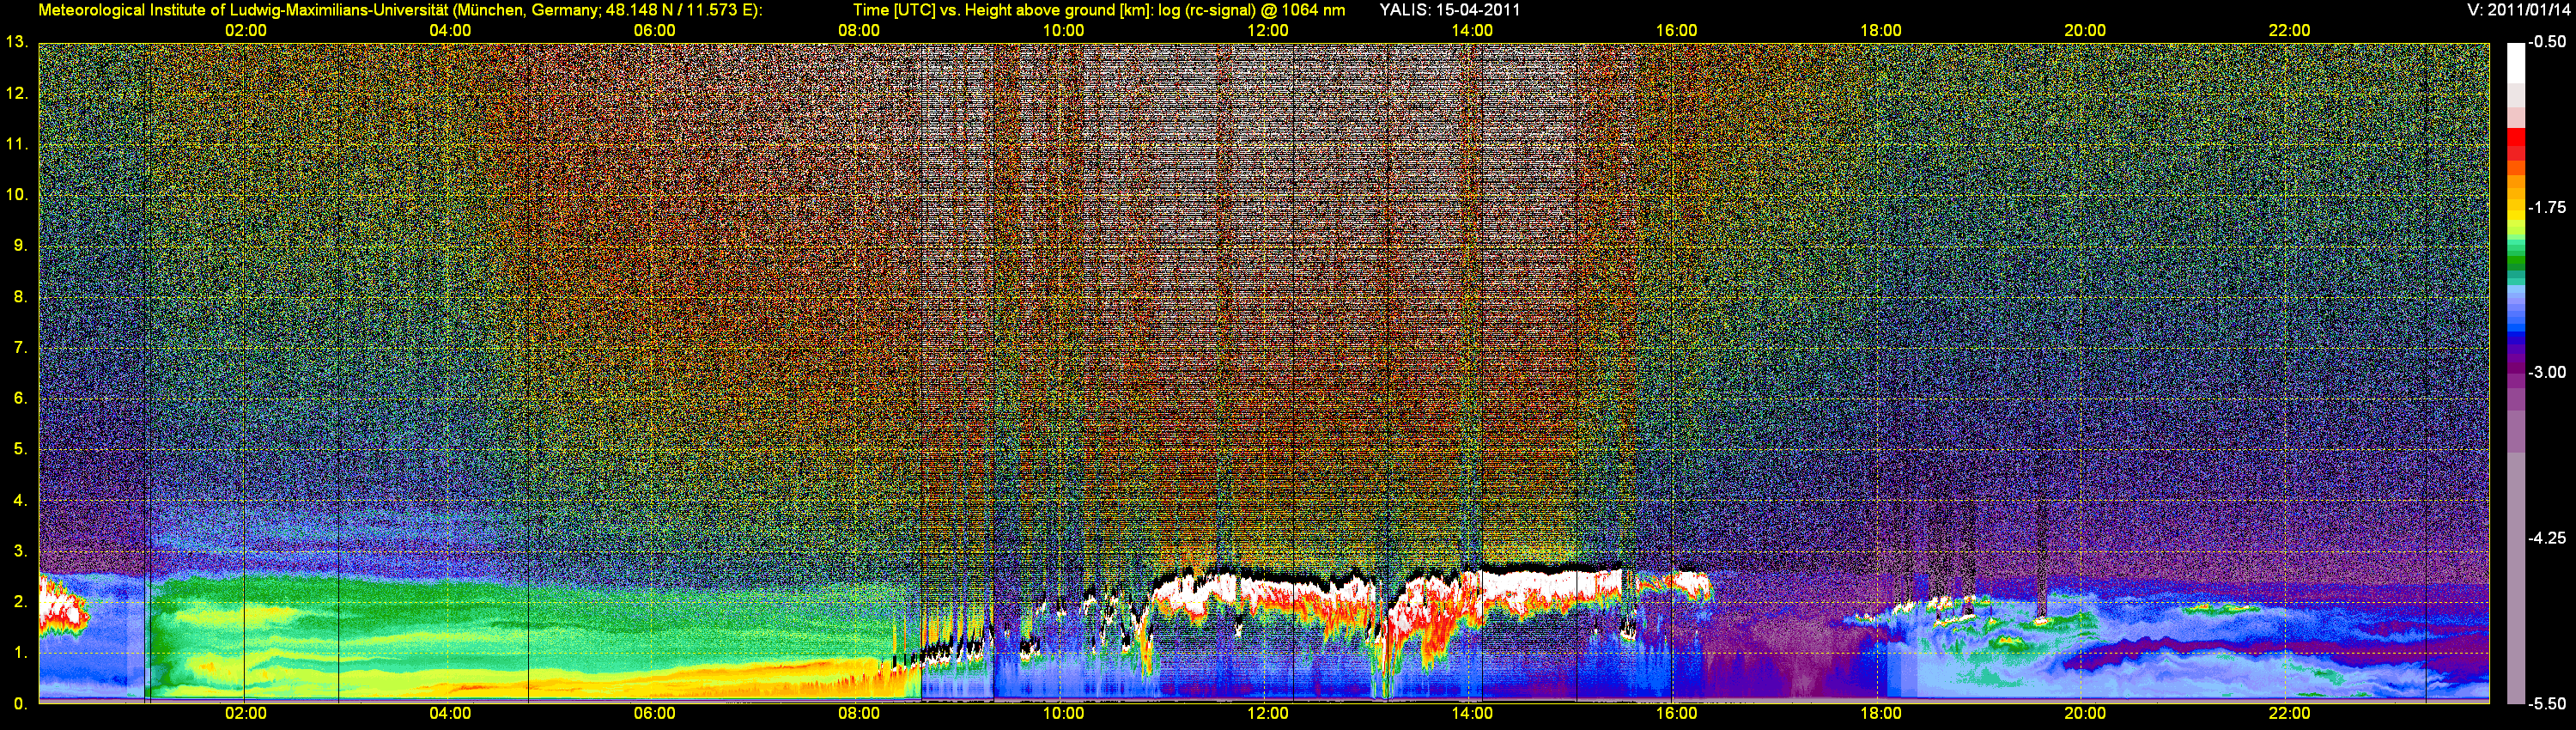Viewport: 2576px width, 730px height.
Task: Select 04:00 on the lower time axis
Action: [450, 713]
